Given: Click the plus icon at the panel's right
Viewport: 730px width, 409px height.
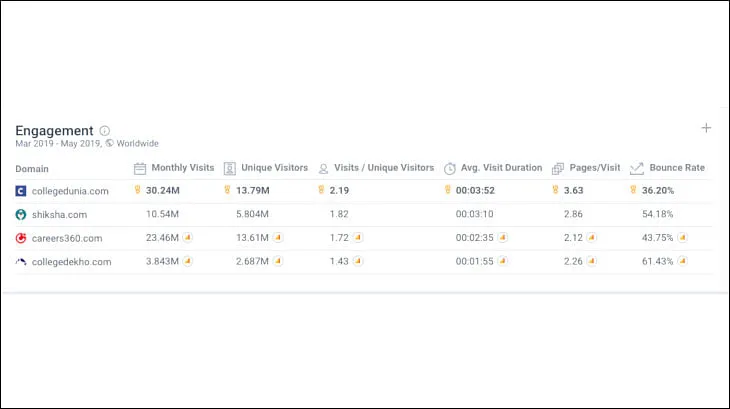Looking at the screenshot, I should [706, 128].
